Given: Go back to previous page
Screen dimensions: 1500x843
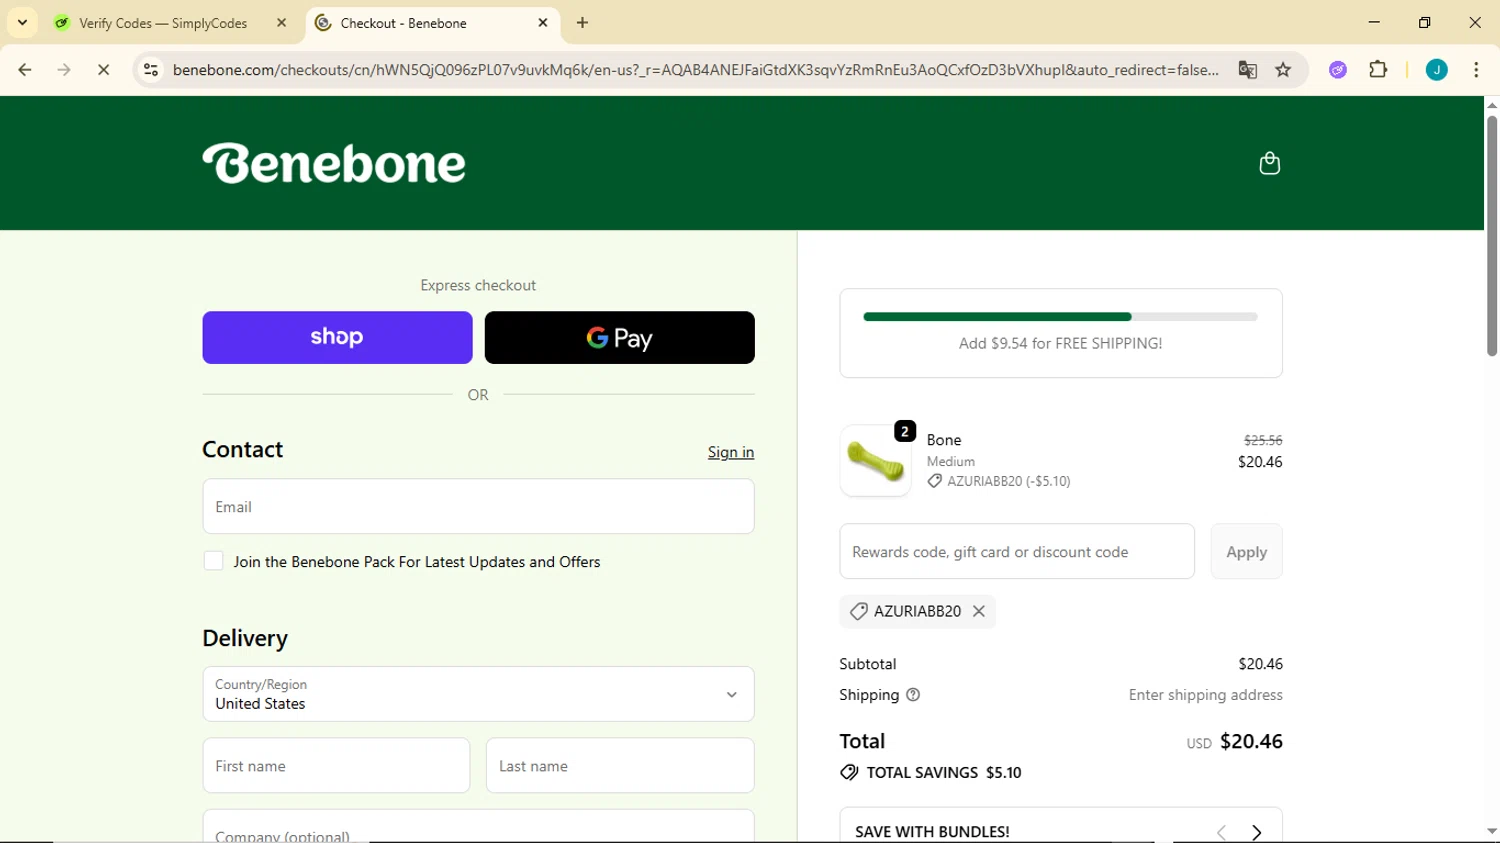Looking at the screenshot, I should pyautogui.click(x=25, y=70).
